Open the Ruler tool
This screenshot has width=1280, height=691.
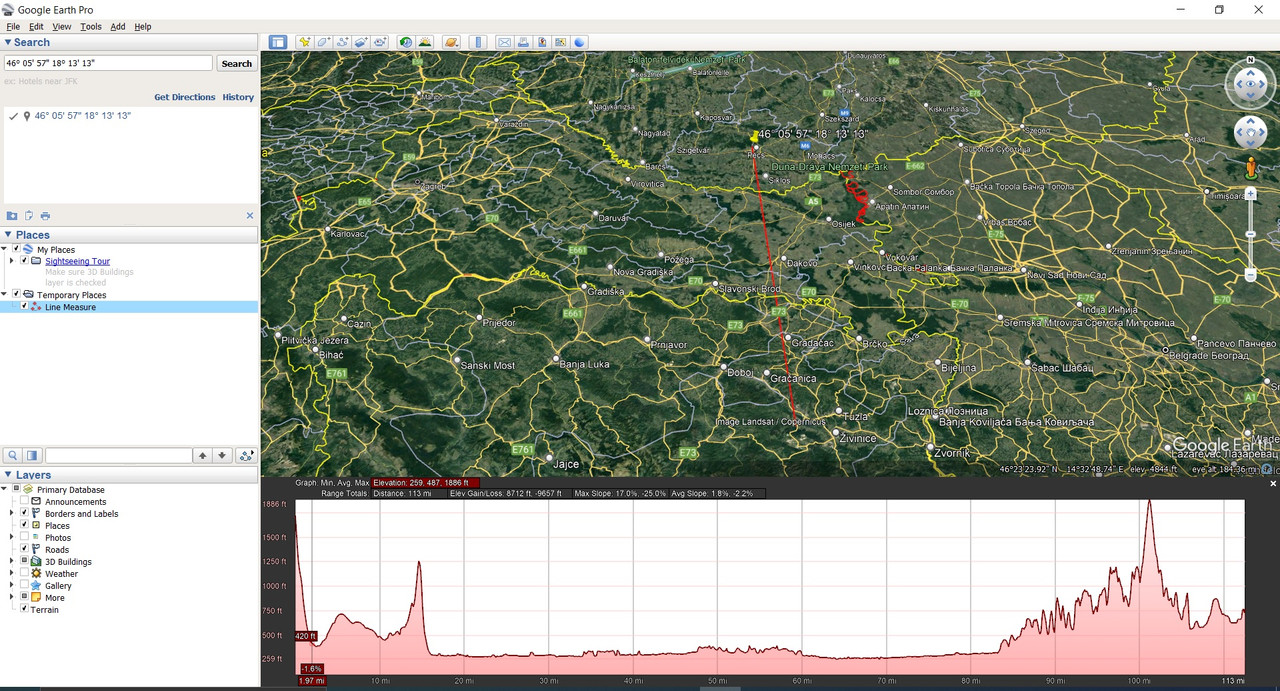(x=478, y=42)
